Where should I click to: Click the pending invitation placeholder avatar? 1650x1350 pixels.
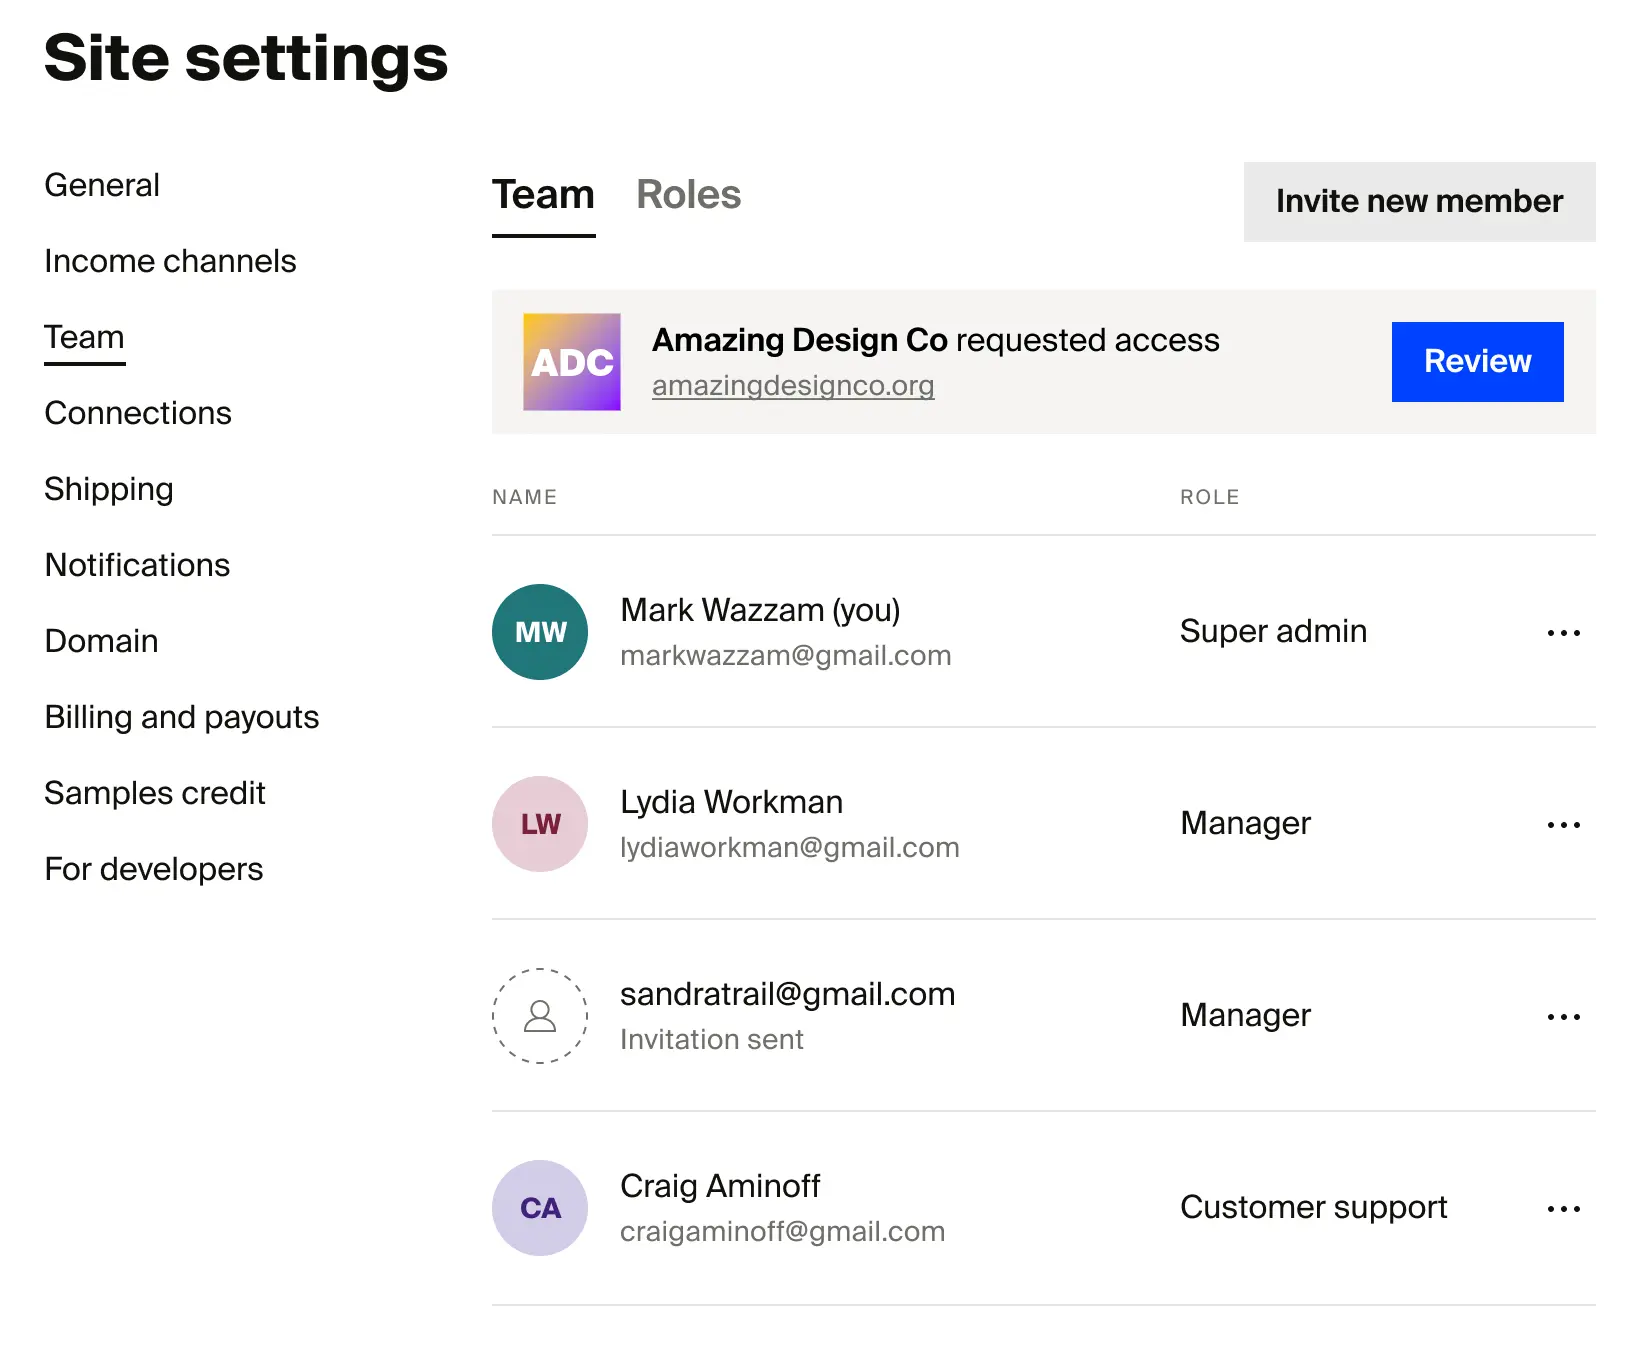coord(539,1016)
